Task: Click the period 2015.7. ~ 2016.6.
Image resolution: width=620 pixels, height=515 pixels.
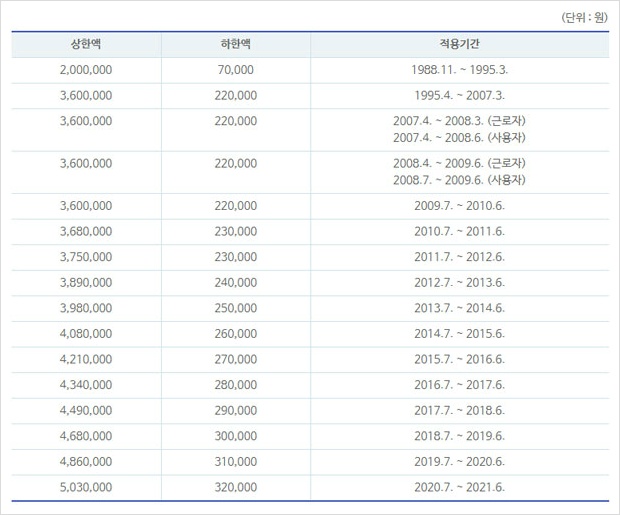Action: [x=459, y=360]
